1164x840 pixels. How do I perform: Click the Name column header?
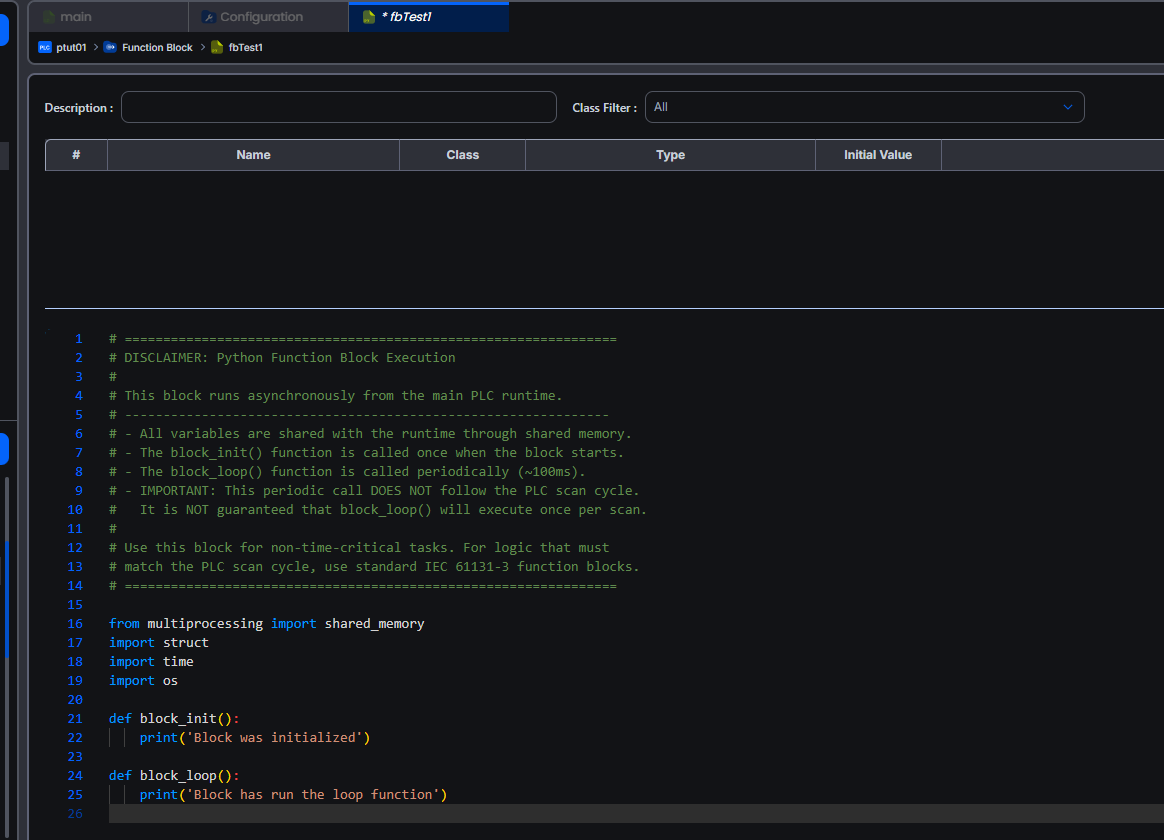tap(253, 155)
